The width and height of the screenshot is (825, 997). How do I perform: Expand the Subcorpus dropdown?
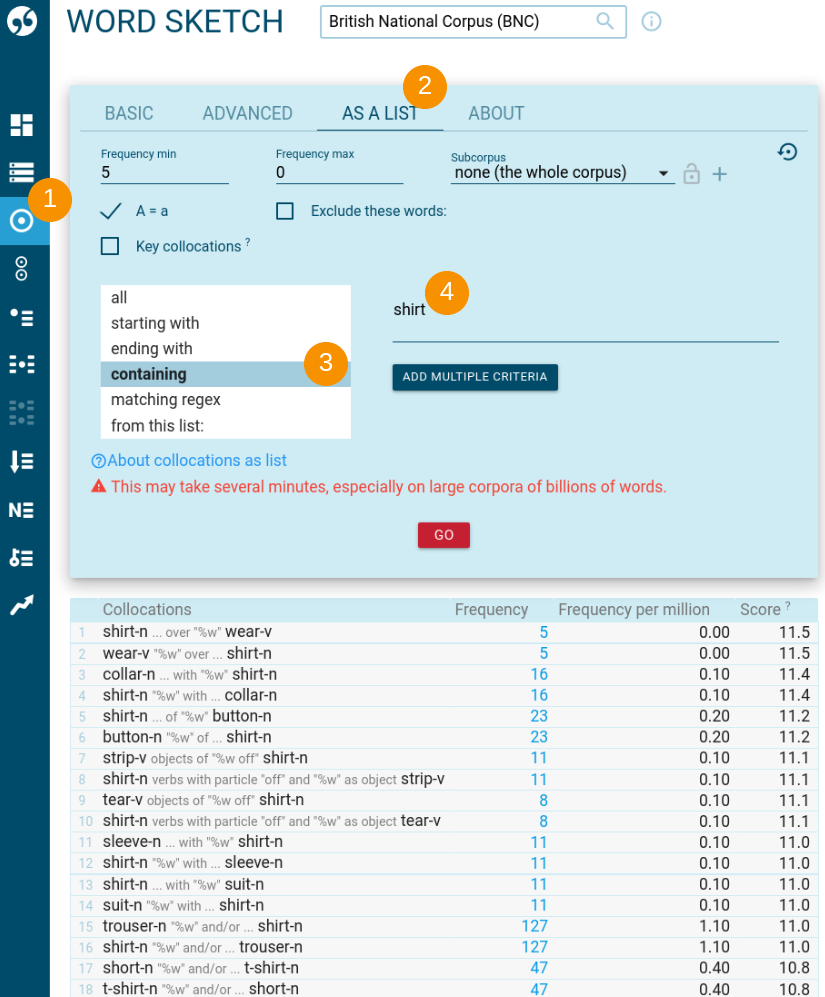coord(562,173)
